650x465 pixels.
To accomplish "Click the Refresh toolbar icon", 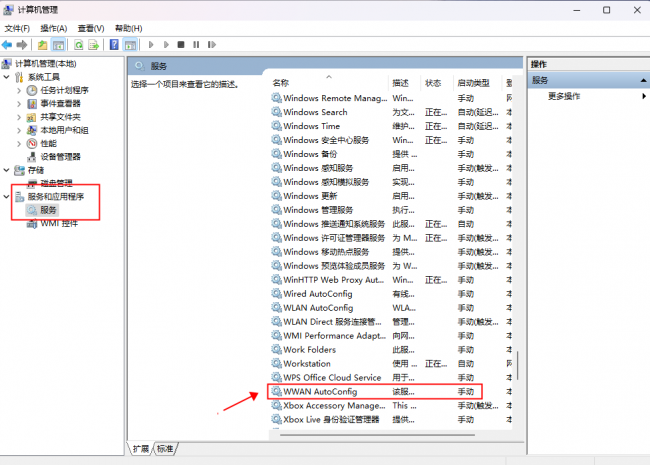I will (78, 44).
